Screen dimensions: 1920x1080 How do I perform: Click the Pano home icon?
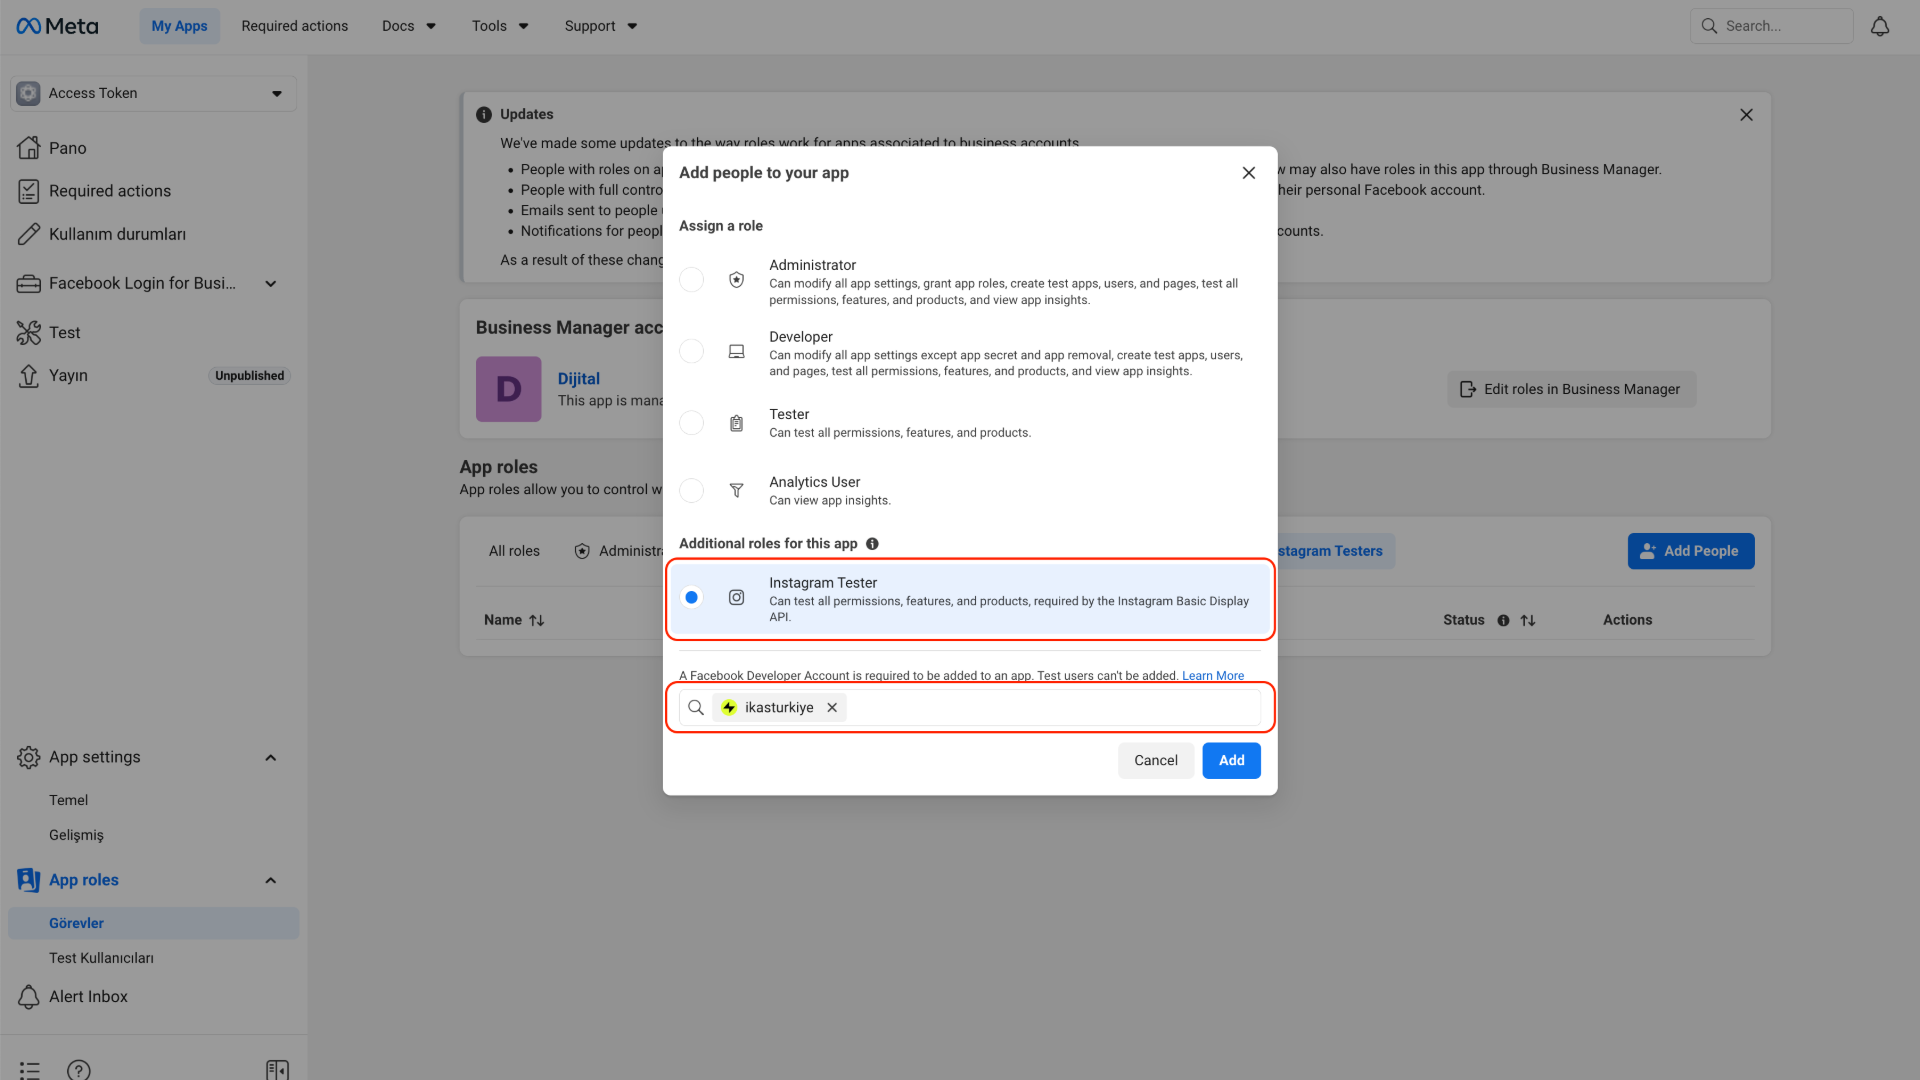click(x=29, y=148)
